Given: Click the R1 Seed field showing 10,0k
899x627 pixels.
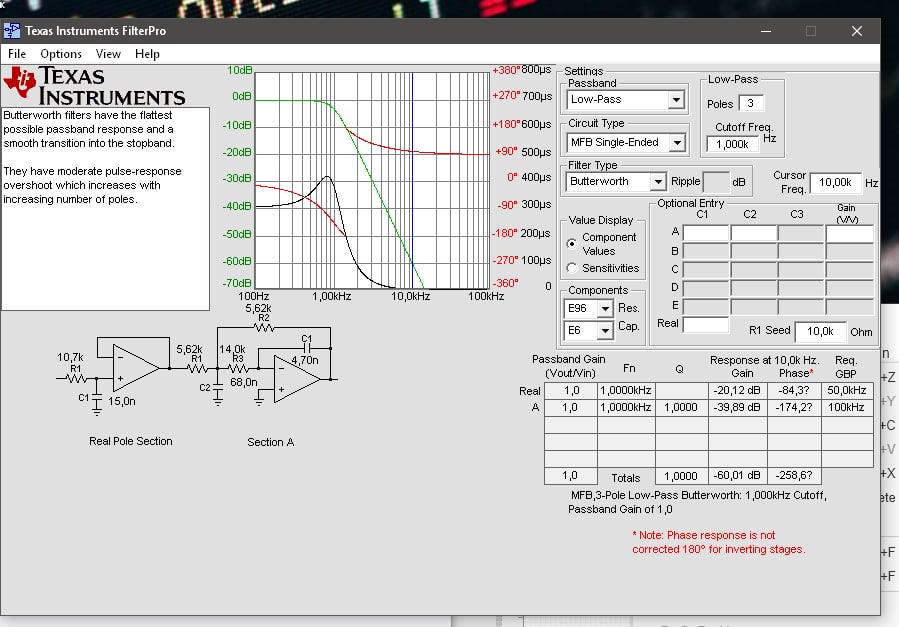Looking at the screenshot, I should pos(820,331).
